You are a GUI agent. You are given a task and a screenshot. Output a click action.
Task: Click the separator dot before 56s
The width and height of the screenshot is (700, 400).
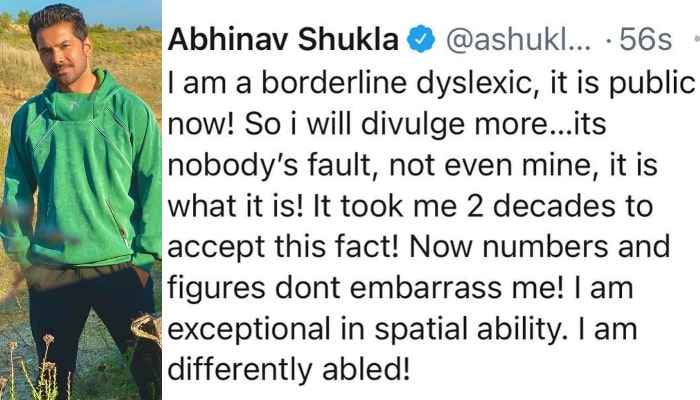611,41
